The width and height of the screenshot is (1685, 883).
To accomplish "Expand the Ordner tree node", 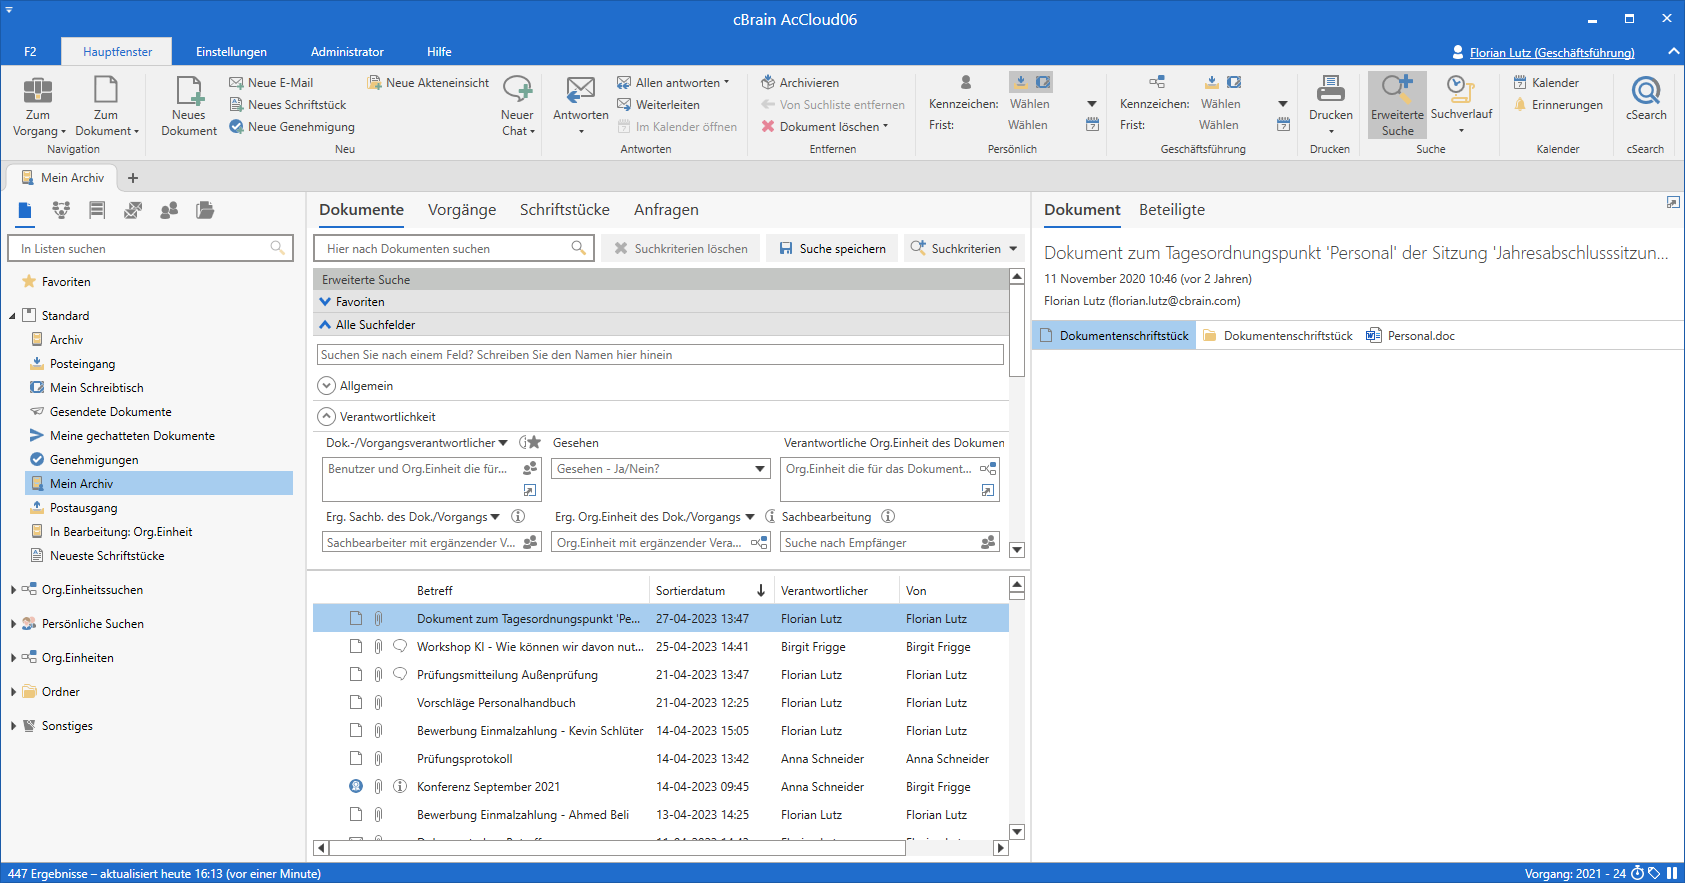I will point(13,692).
